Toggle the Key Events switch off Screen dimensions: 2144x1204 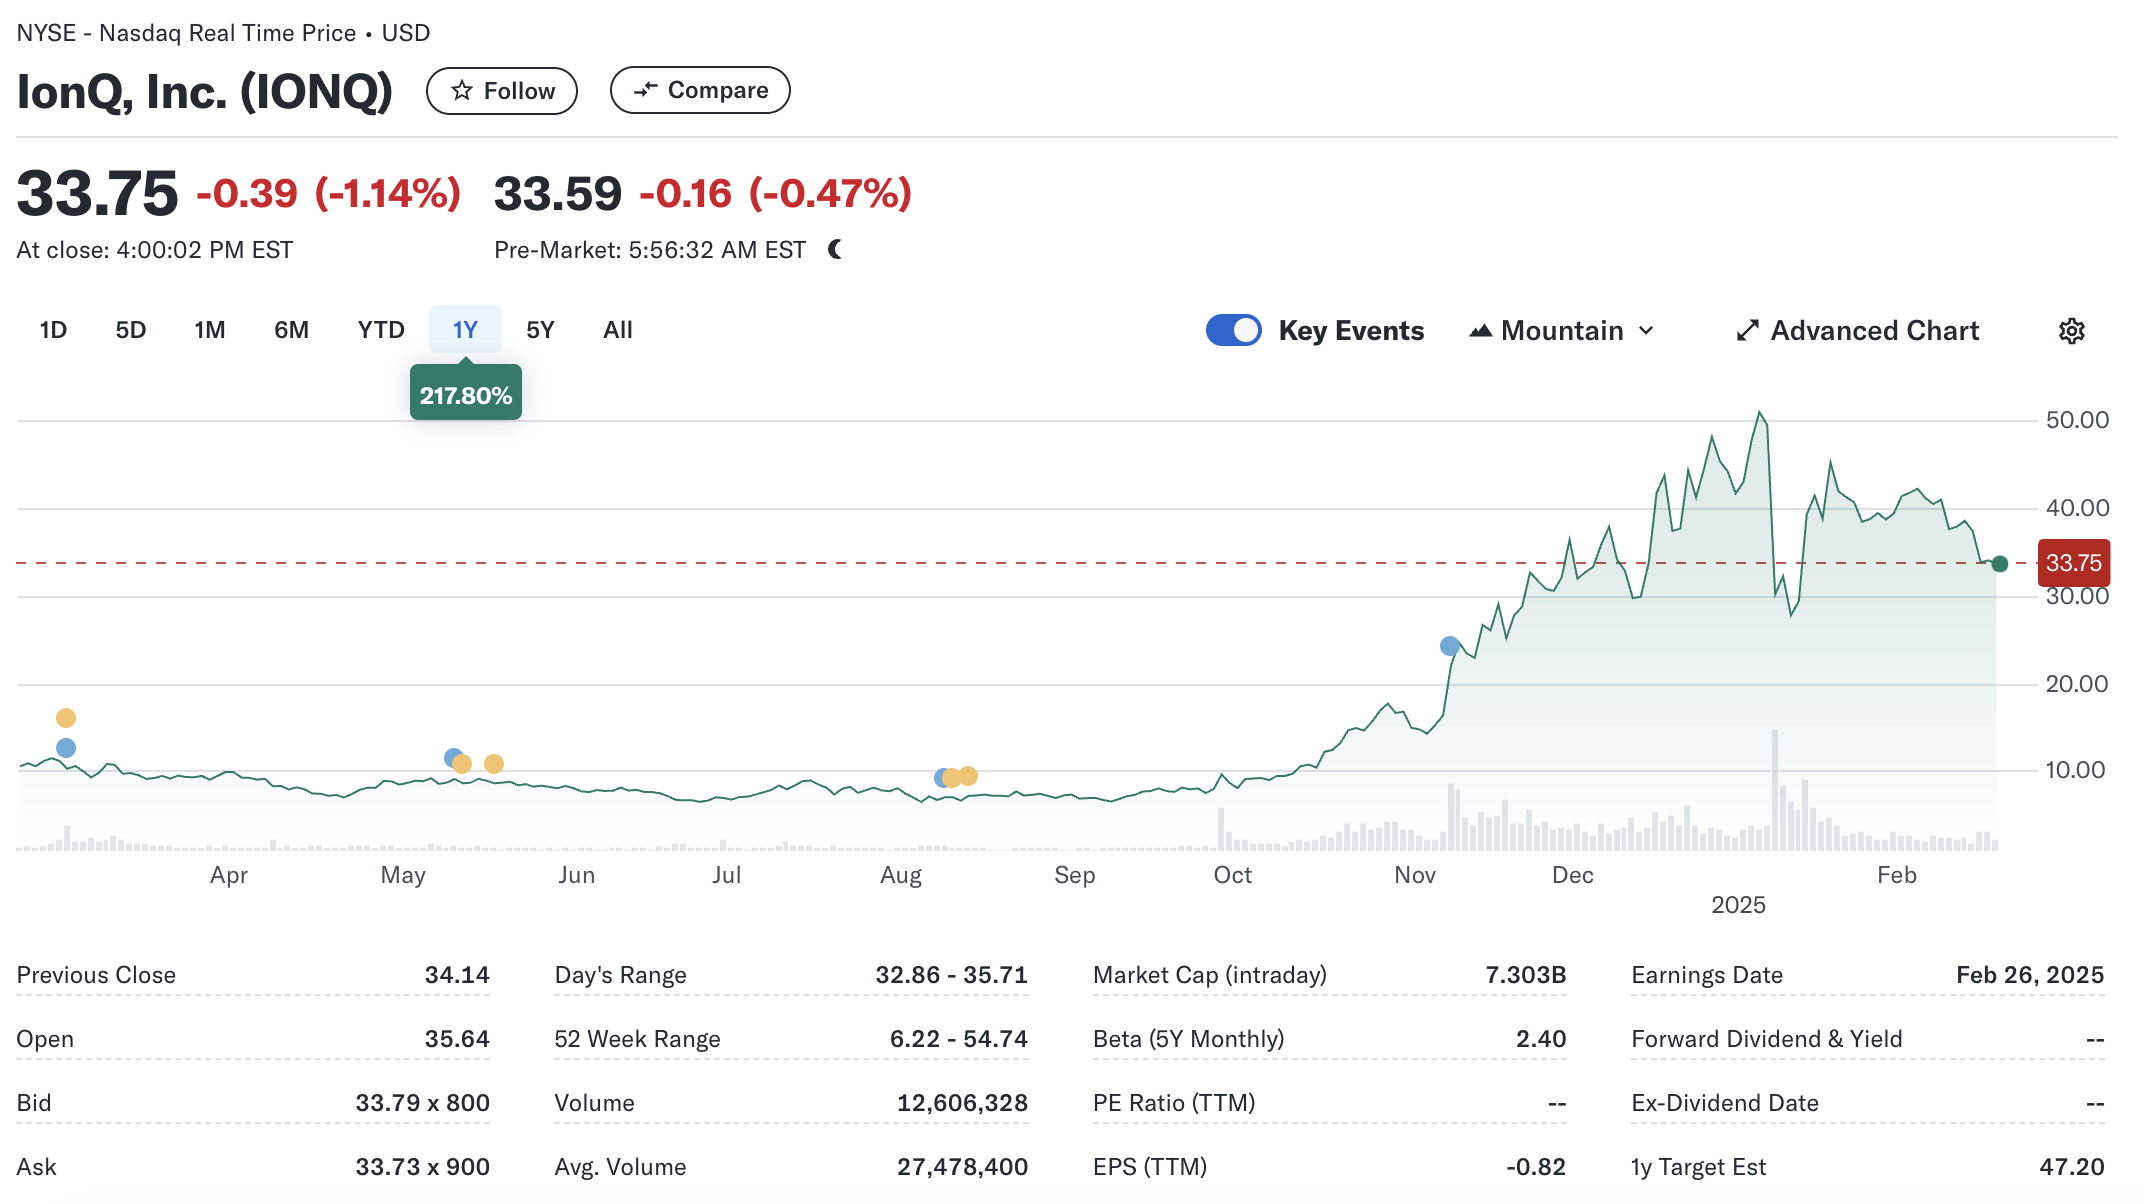[x=1233, y=331]
